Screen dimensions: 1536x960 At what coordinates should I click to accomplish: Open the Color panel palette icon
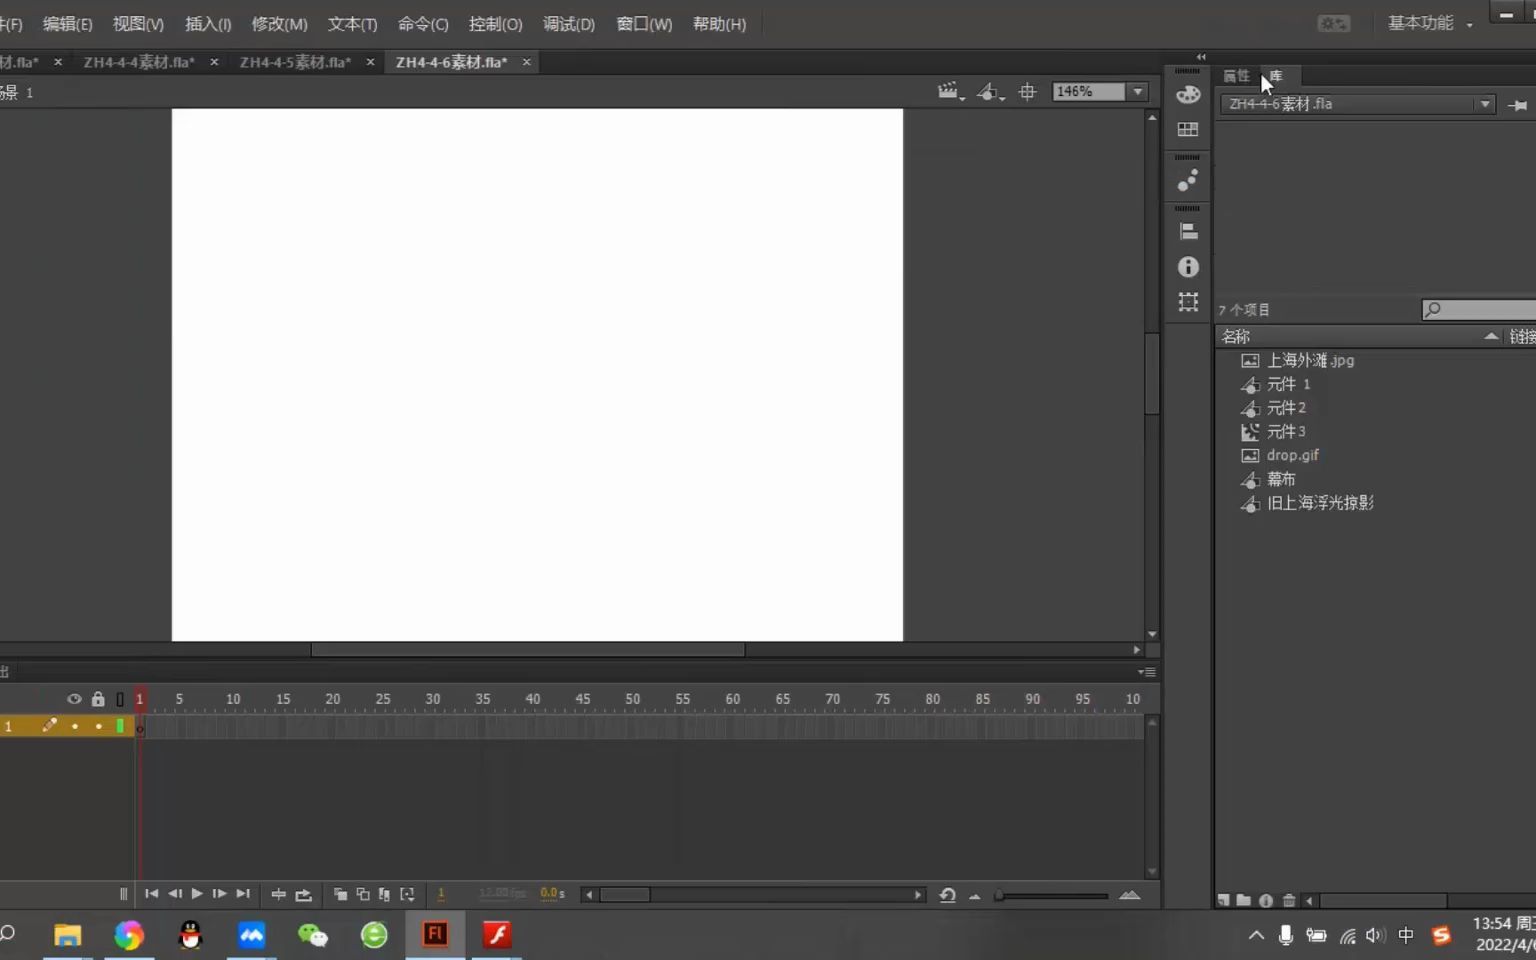pos(1188,94)
